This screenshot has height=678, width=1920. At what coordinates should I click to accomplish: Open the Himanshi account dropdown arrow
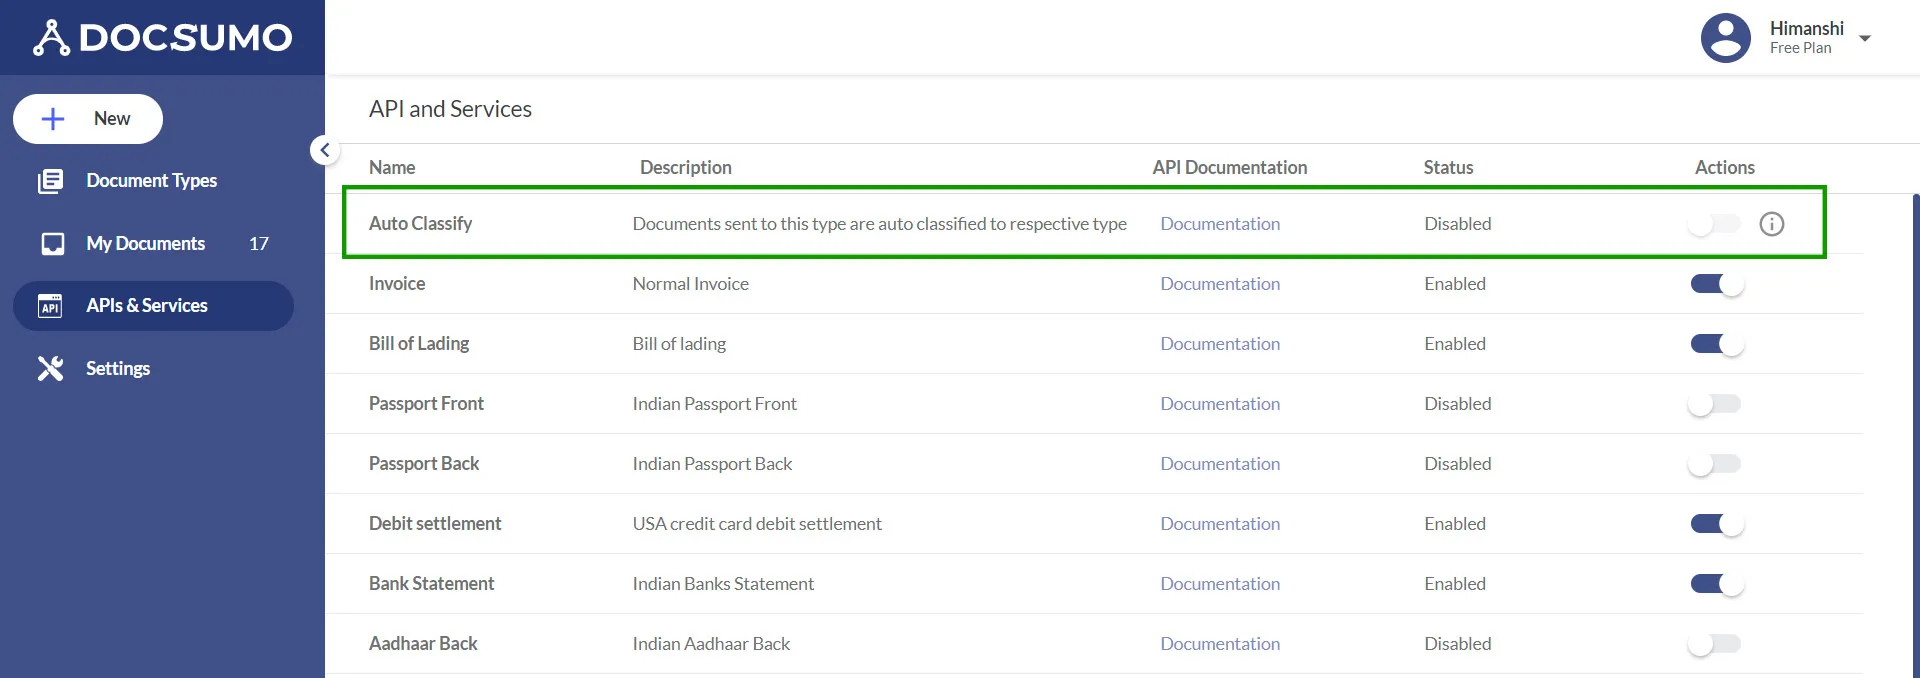point(1865,39)
